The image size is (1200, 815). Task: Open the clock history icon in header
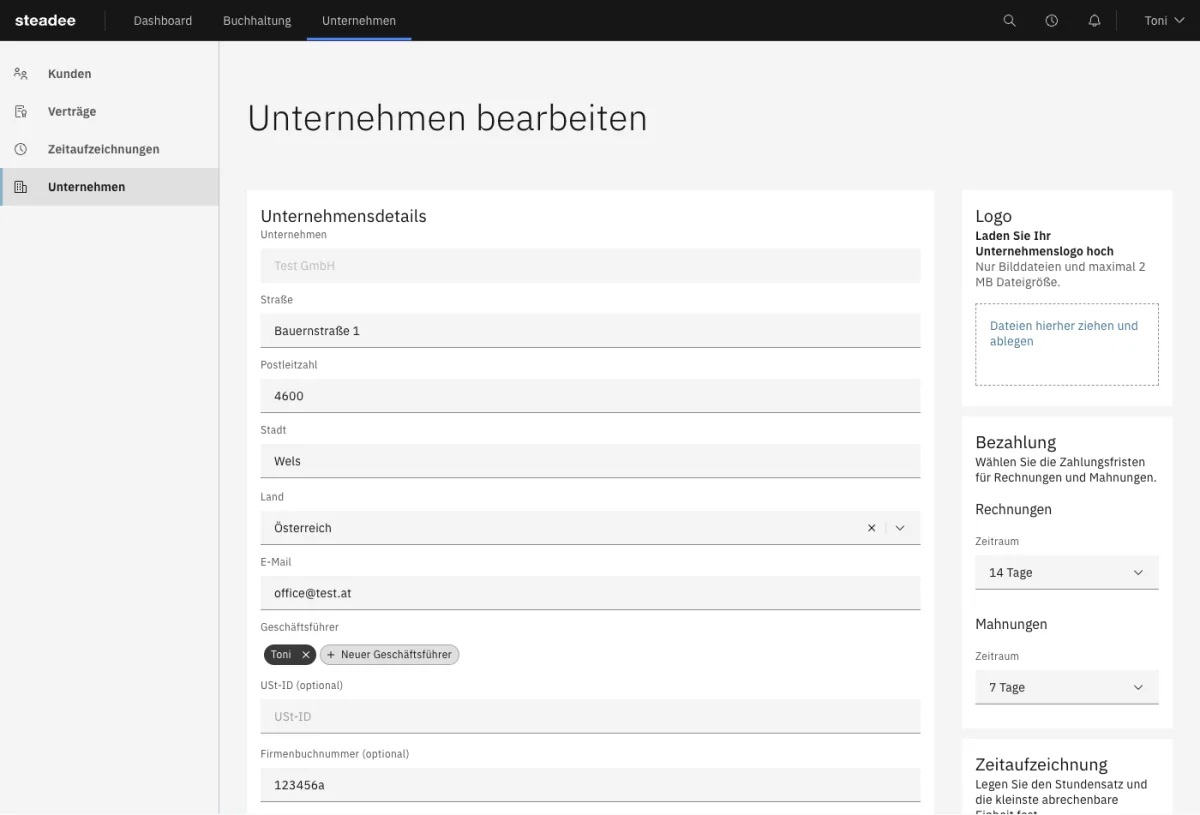pyautogui.click(x=1051, y=20)
